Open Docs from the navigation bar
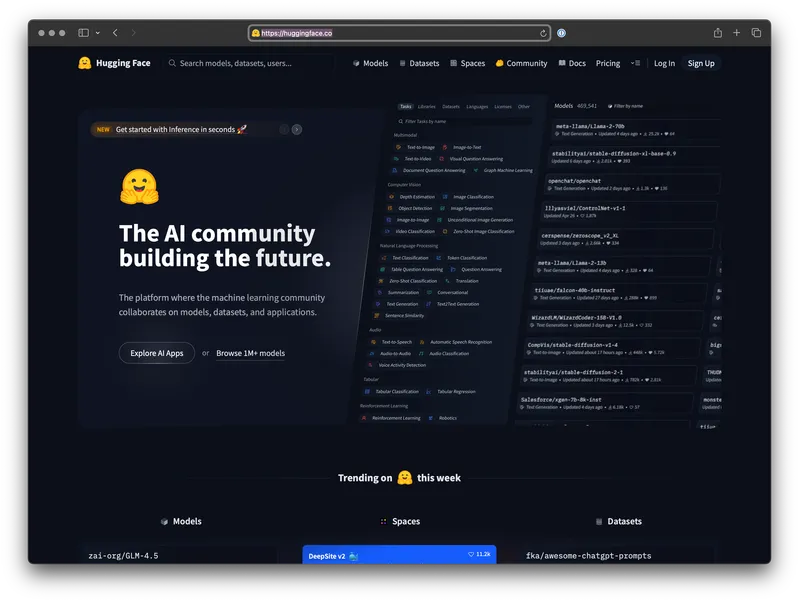The width and height of the screenshot is (800, 602). click(571, 63)
